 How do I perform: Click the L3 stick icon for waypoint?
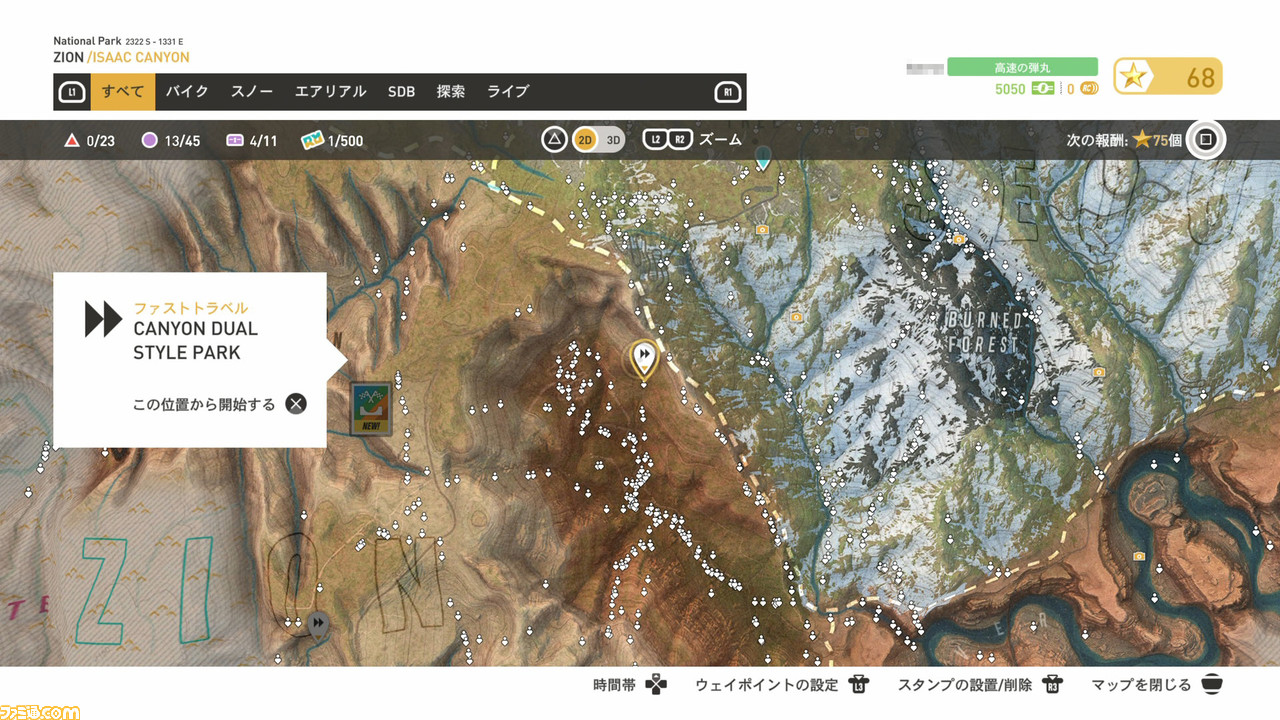[858, 686]
